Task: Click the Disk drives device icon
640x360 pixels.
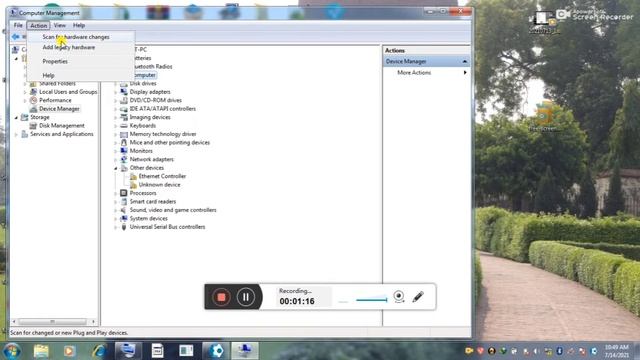Action: pyautogui.click(x=124, y=83)
